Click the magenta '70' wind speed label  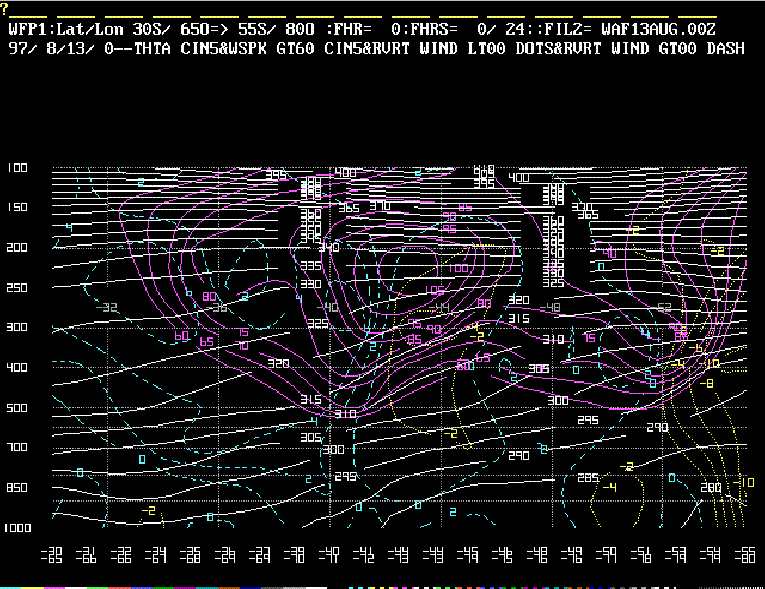coord(243,345)
